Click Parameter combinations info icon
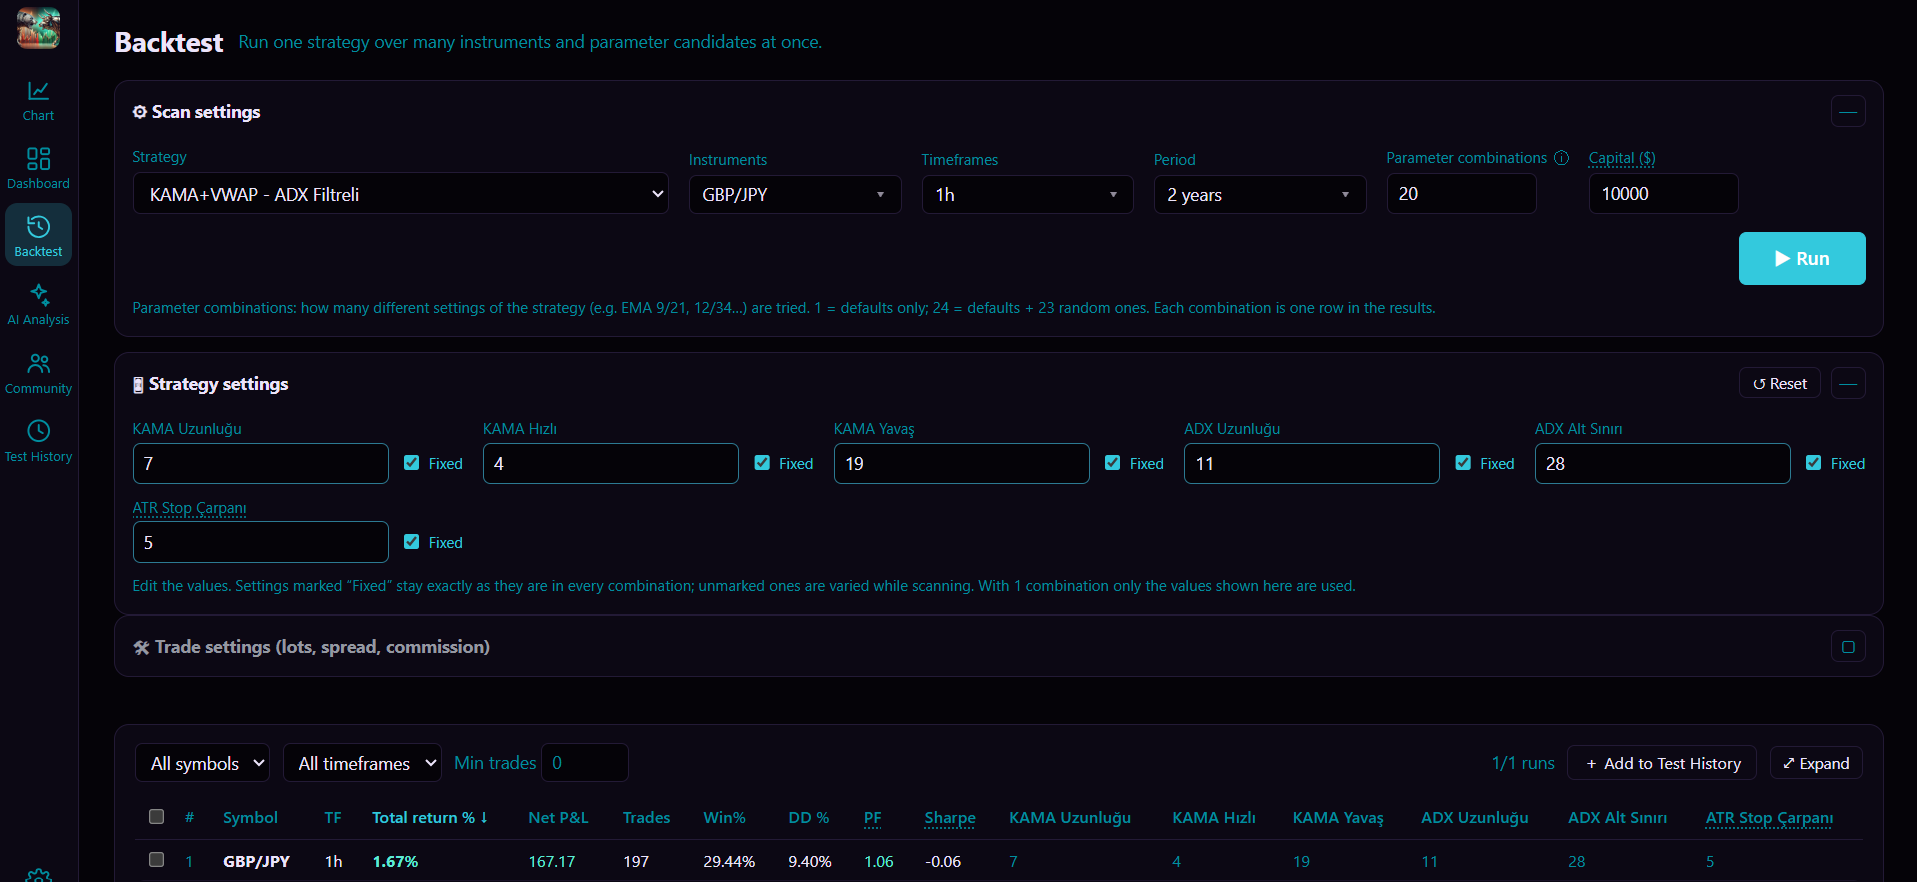Viewport: 1917px width, 882px height. (1561, 158)
